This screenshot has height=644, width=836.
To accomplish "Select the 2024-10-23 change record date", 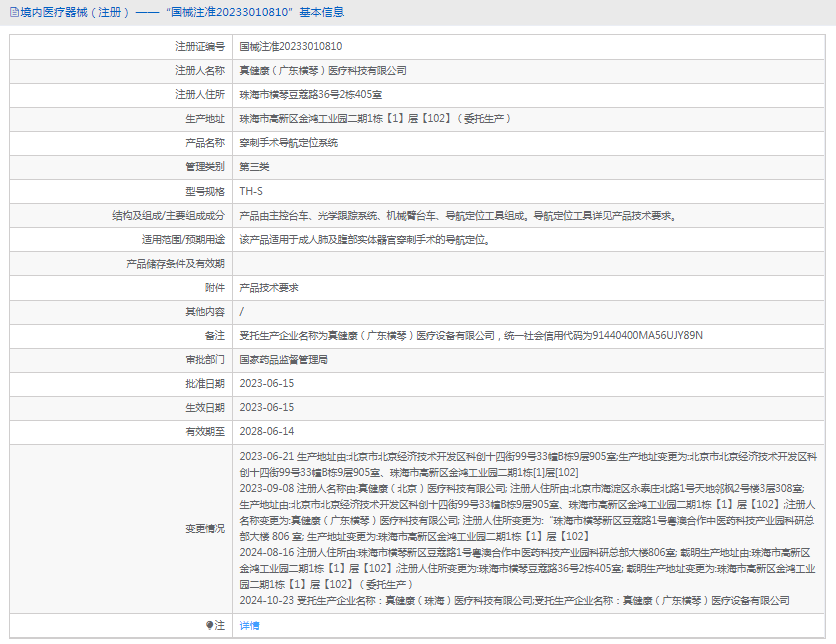I will pos(267,601).
